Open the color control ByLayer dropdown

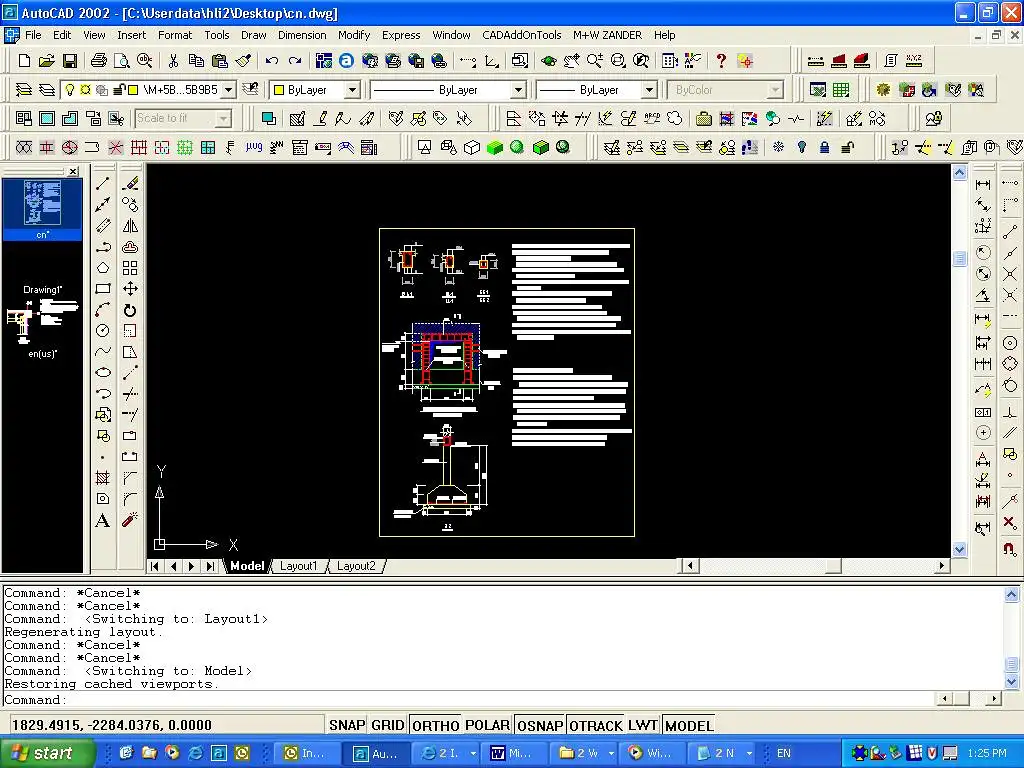tap(352, 89)
